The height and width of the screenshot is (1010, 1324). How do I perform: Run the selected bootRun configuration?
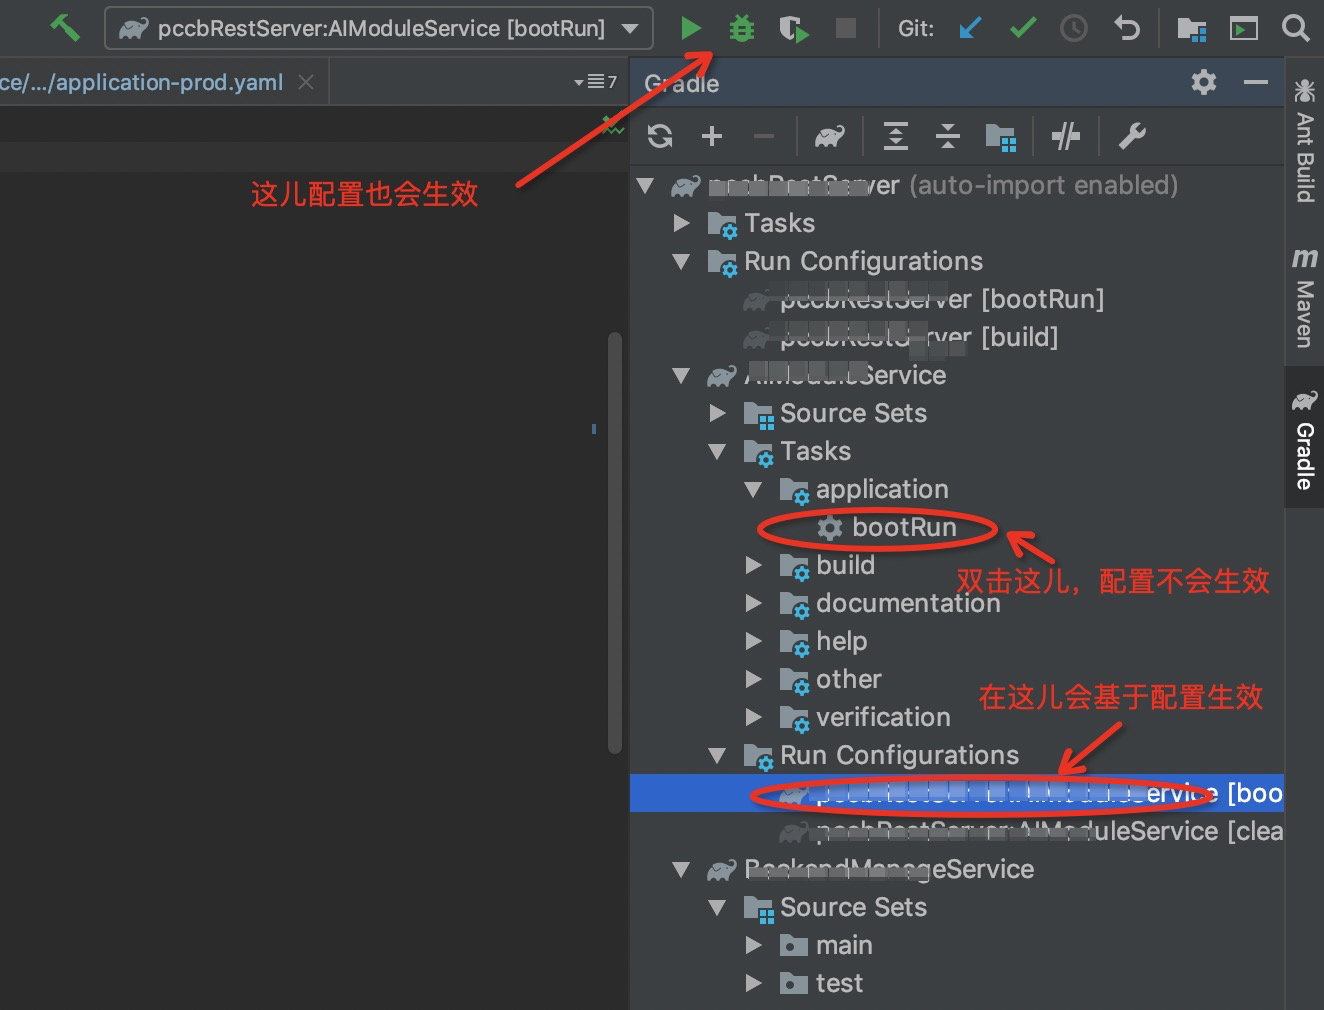click(x=690, y=28)
